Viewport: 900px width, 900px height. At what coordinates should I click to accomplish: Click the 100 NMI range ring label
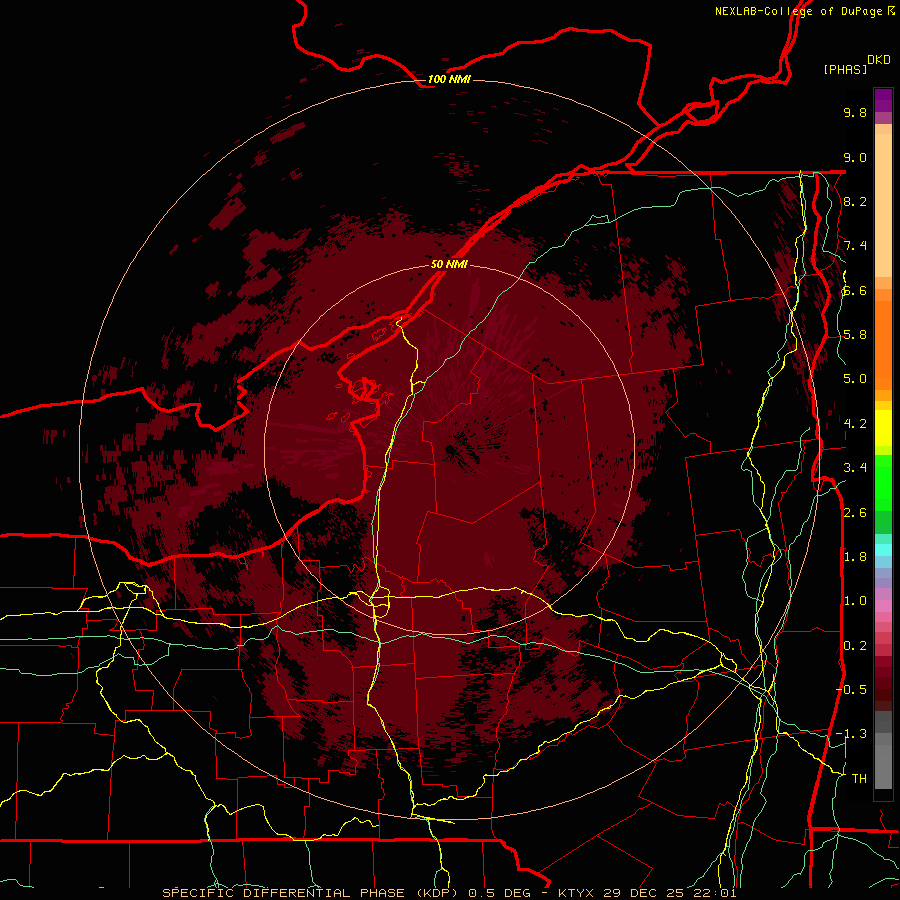coord(449,79)
